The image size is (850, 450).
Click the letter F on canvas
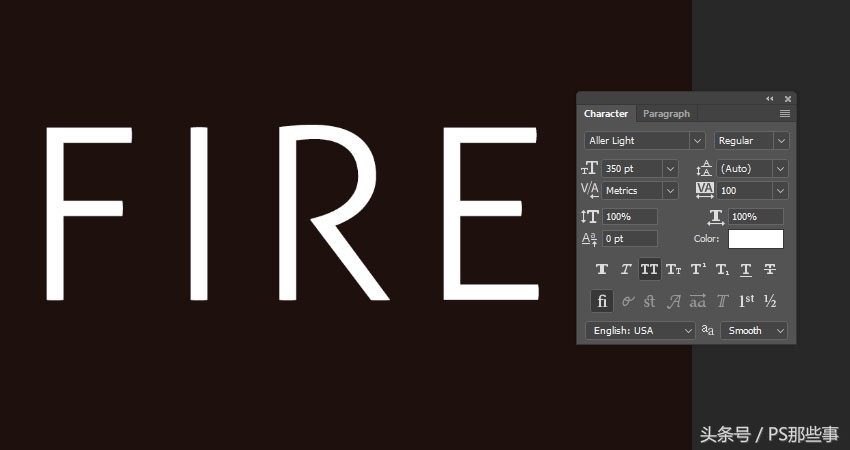[88, 214]
